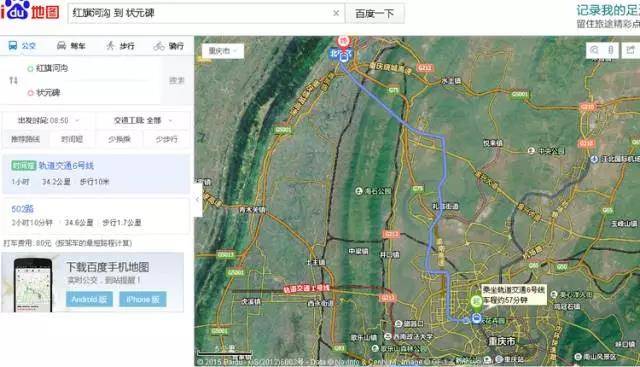Screen dimensions: 640x367
Task: Click the 歌乐山森林公园 icon
Action: click(375, 349)
